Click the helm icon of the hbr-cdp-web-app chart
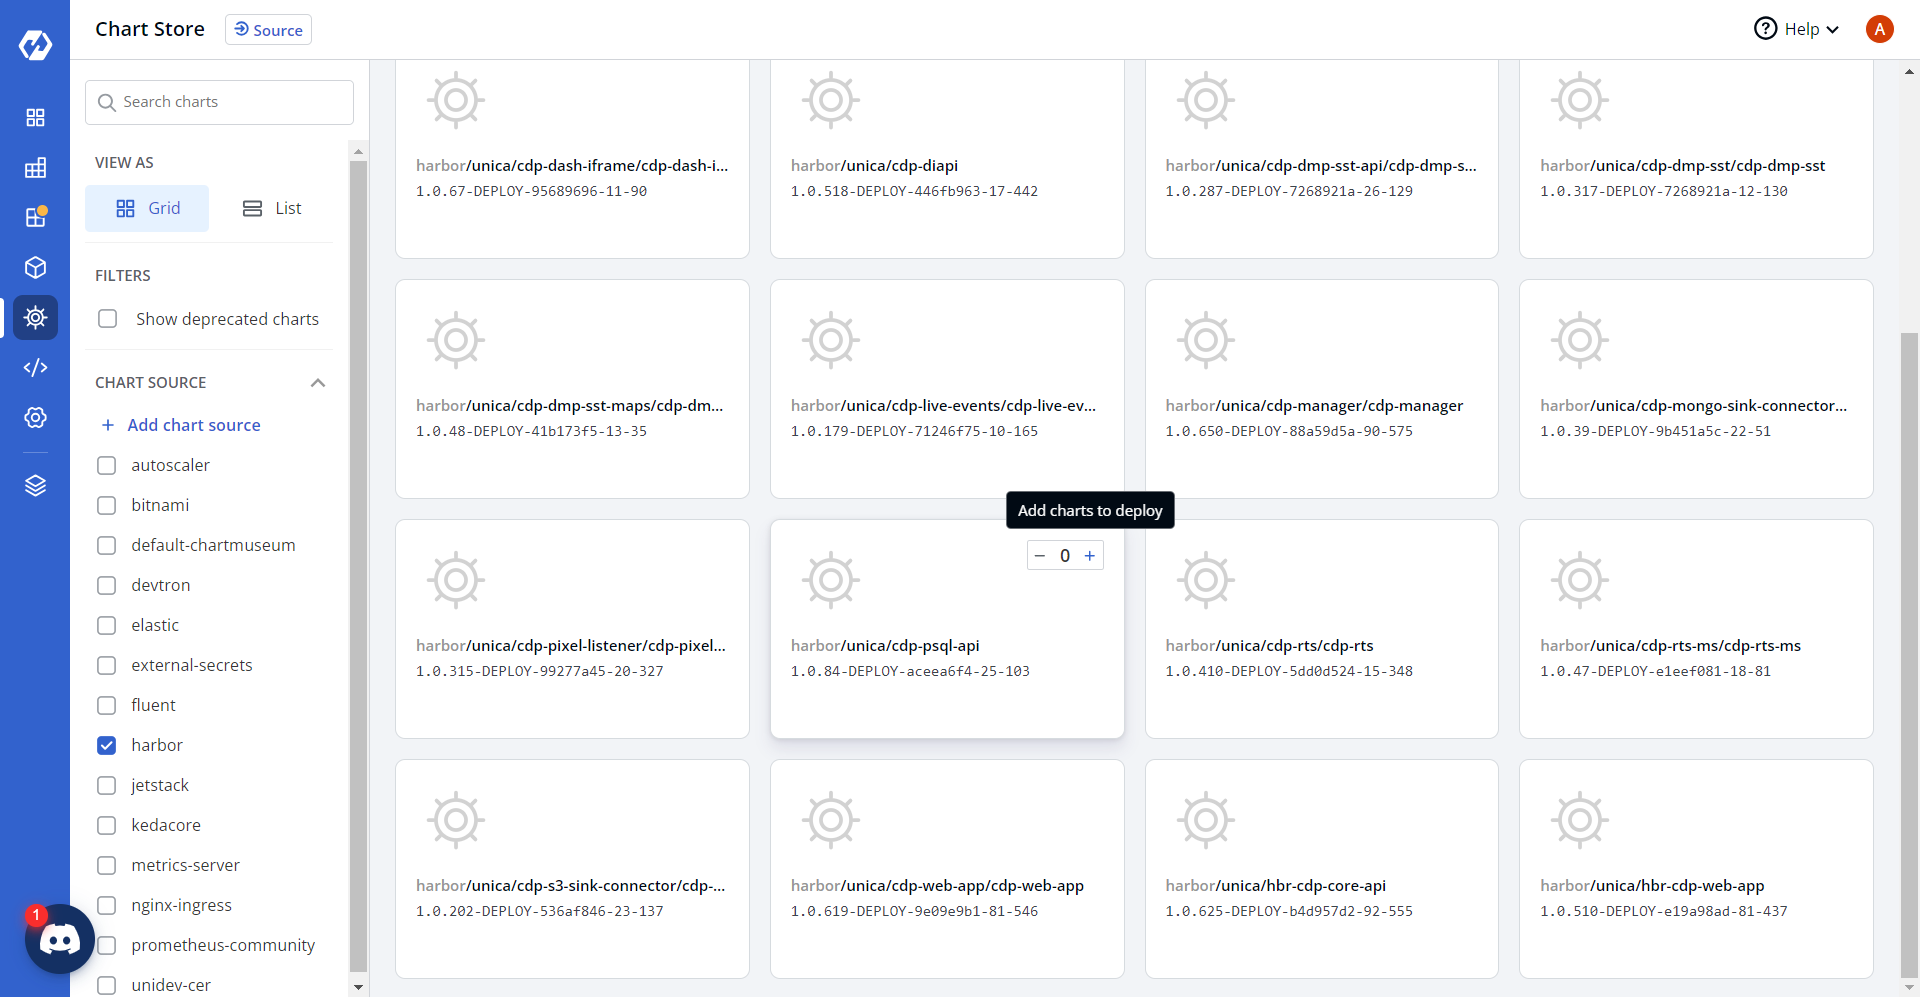1920x997 pixels. click(1580, 820)
